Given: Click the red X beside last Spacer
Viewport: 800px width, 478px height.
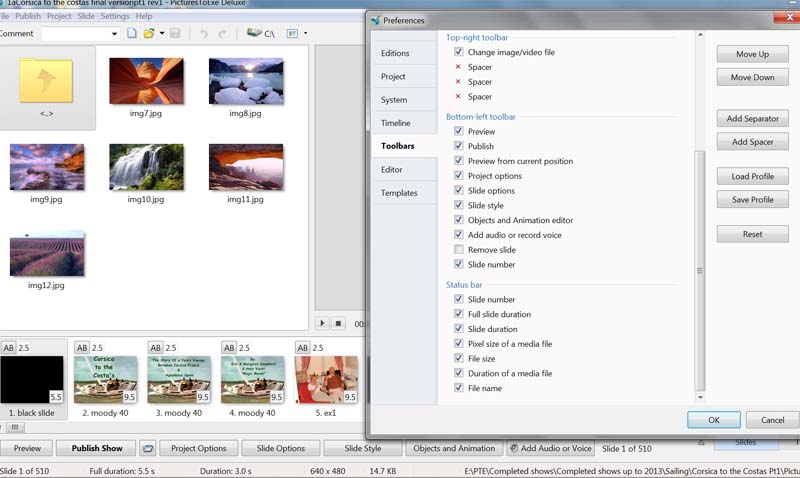Looking at the screenshot, I should pos(458,96).
